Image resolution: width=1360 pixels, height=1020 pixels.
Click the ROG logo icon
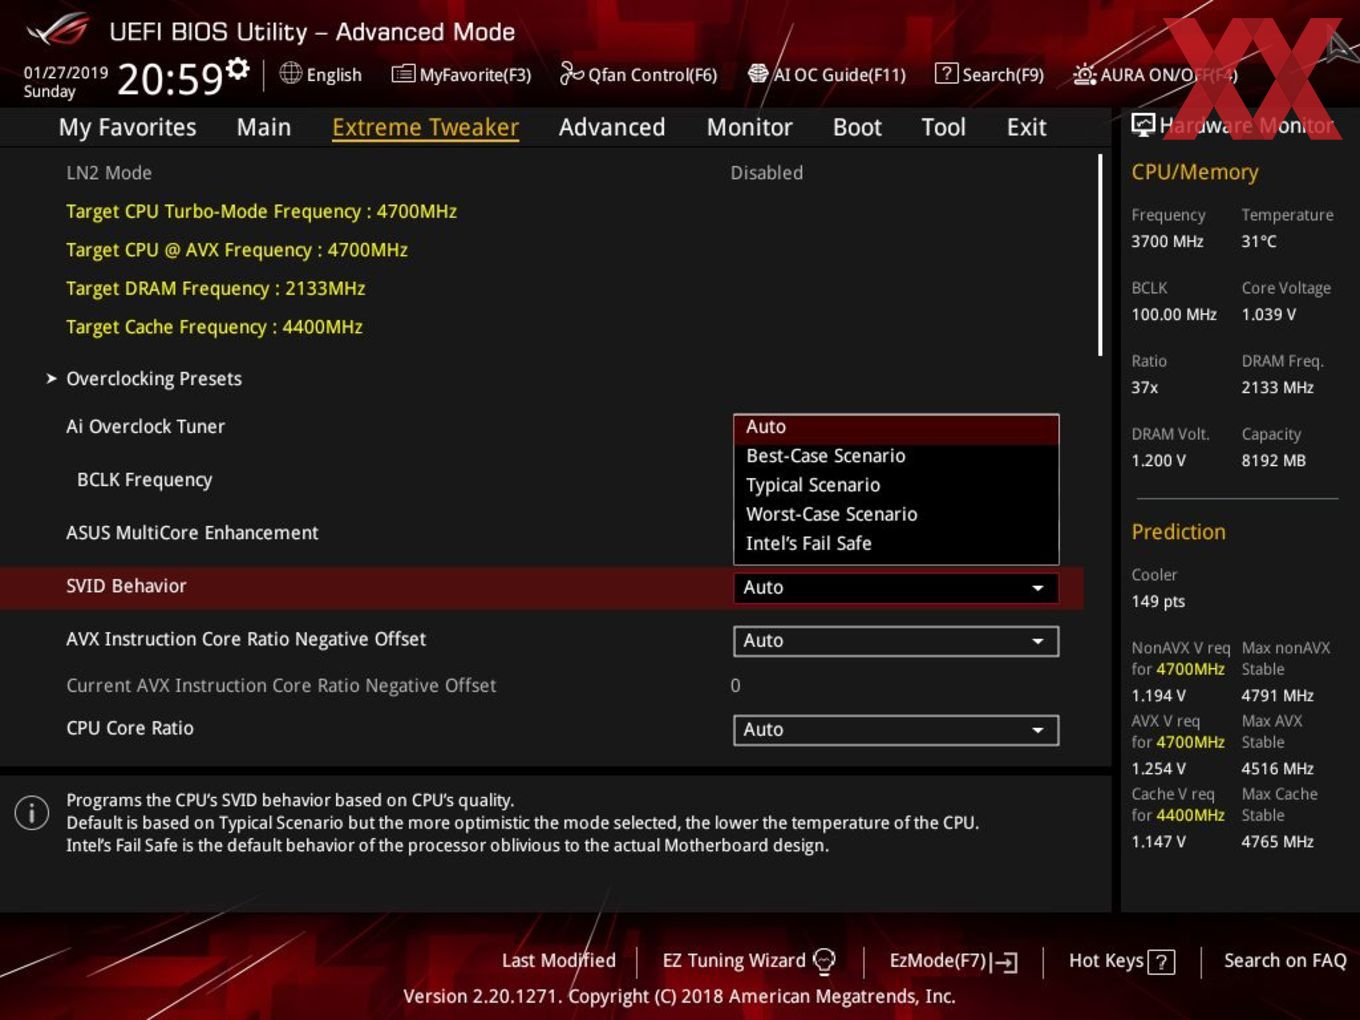click(x=58, y=31)
